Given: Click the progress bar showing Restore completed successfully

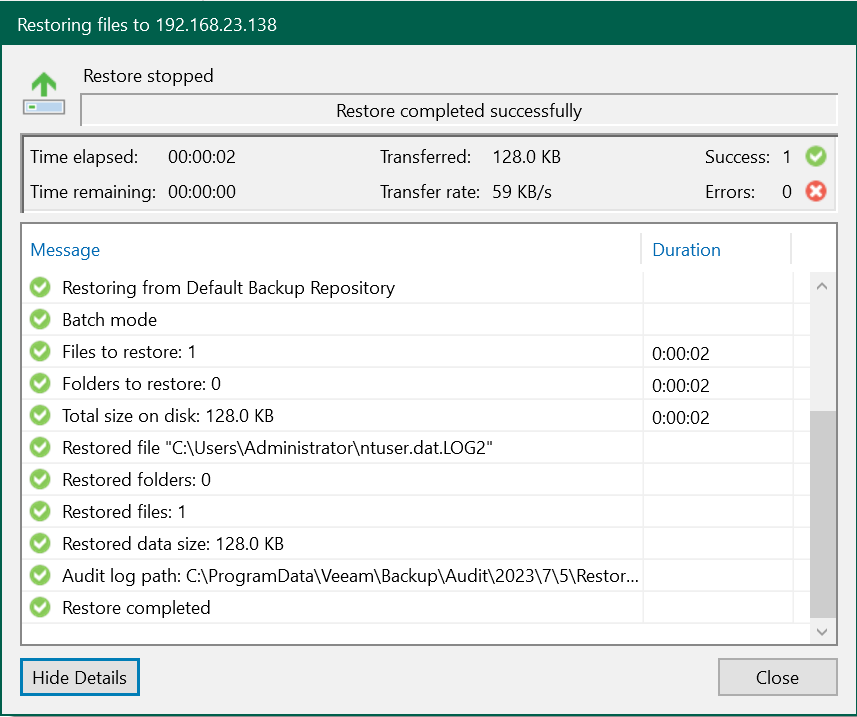Looking at the screenshot, I should click(459, 110).
